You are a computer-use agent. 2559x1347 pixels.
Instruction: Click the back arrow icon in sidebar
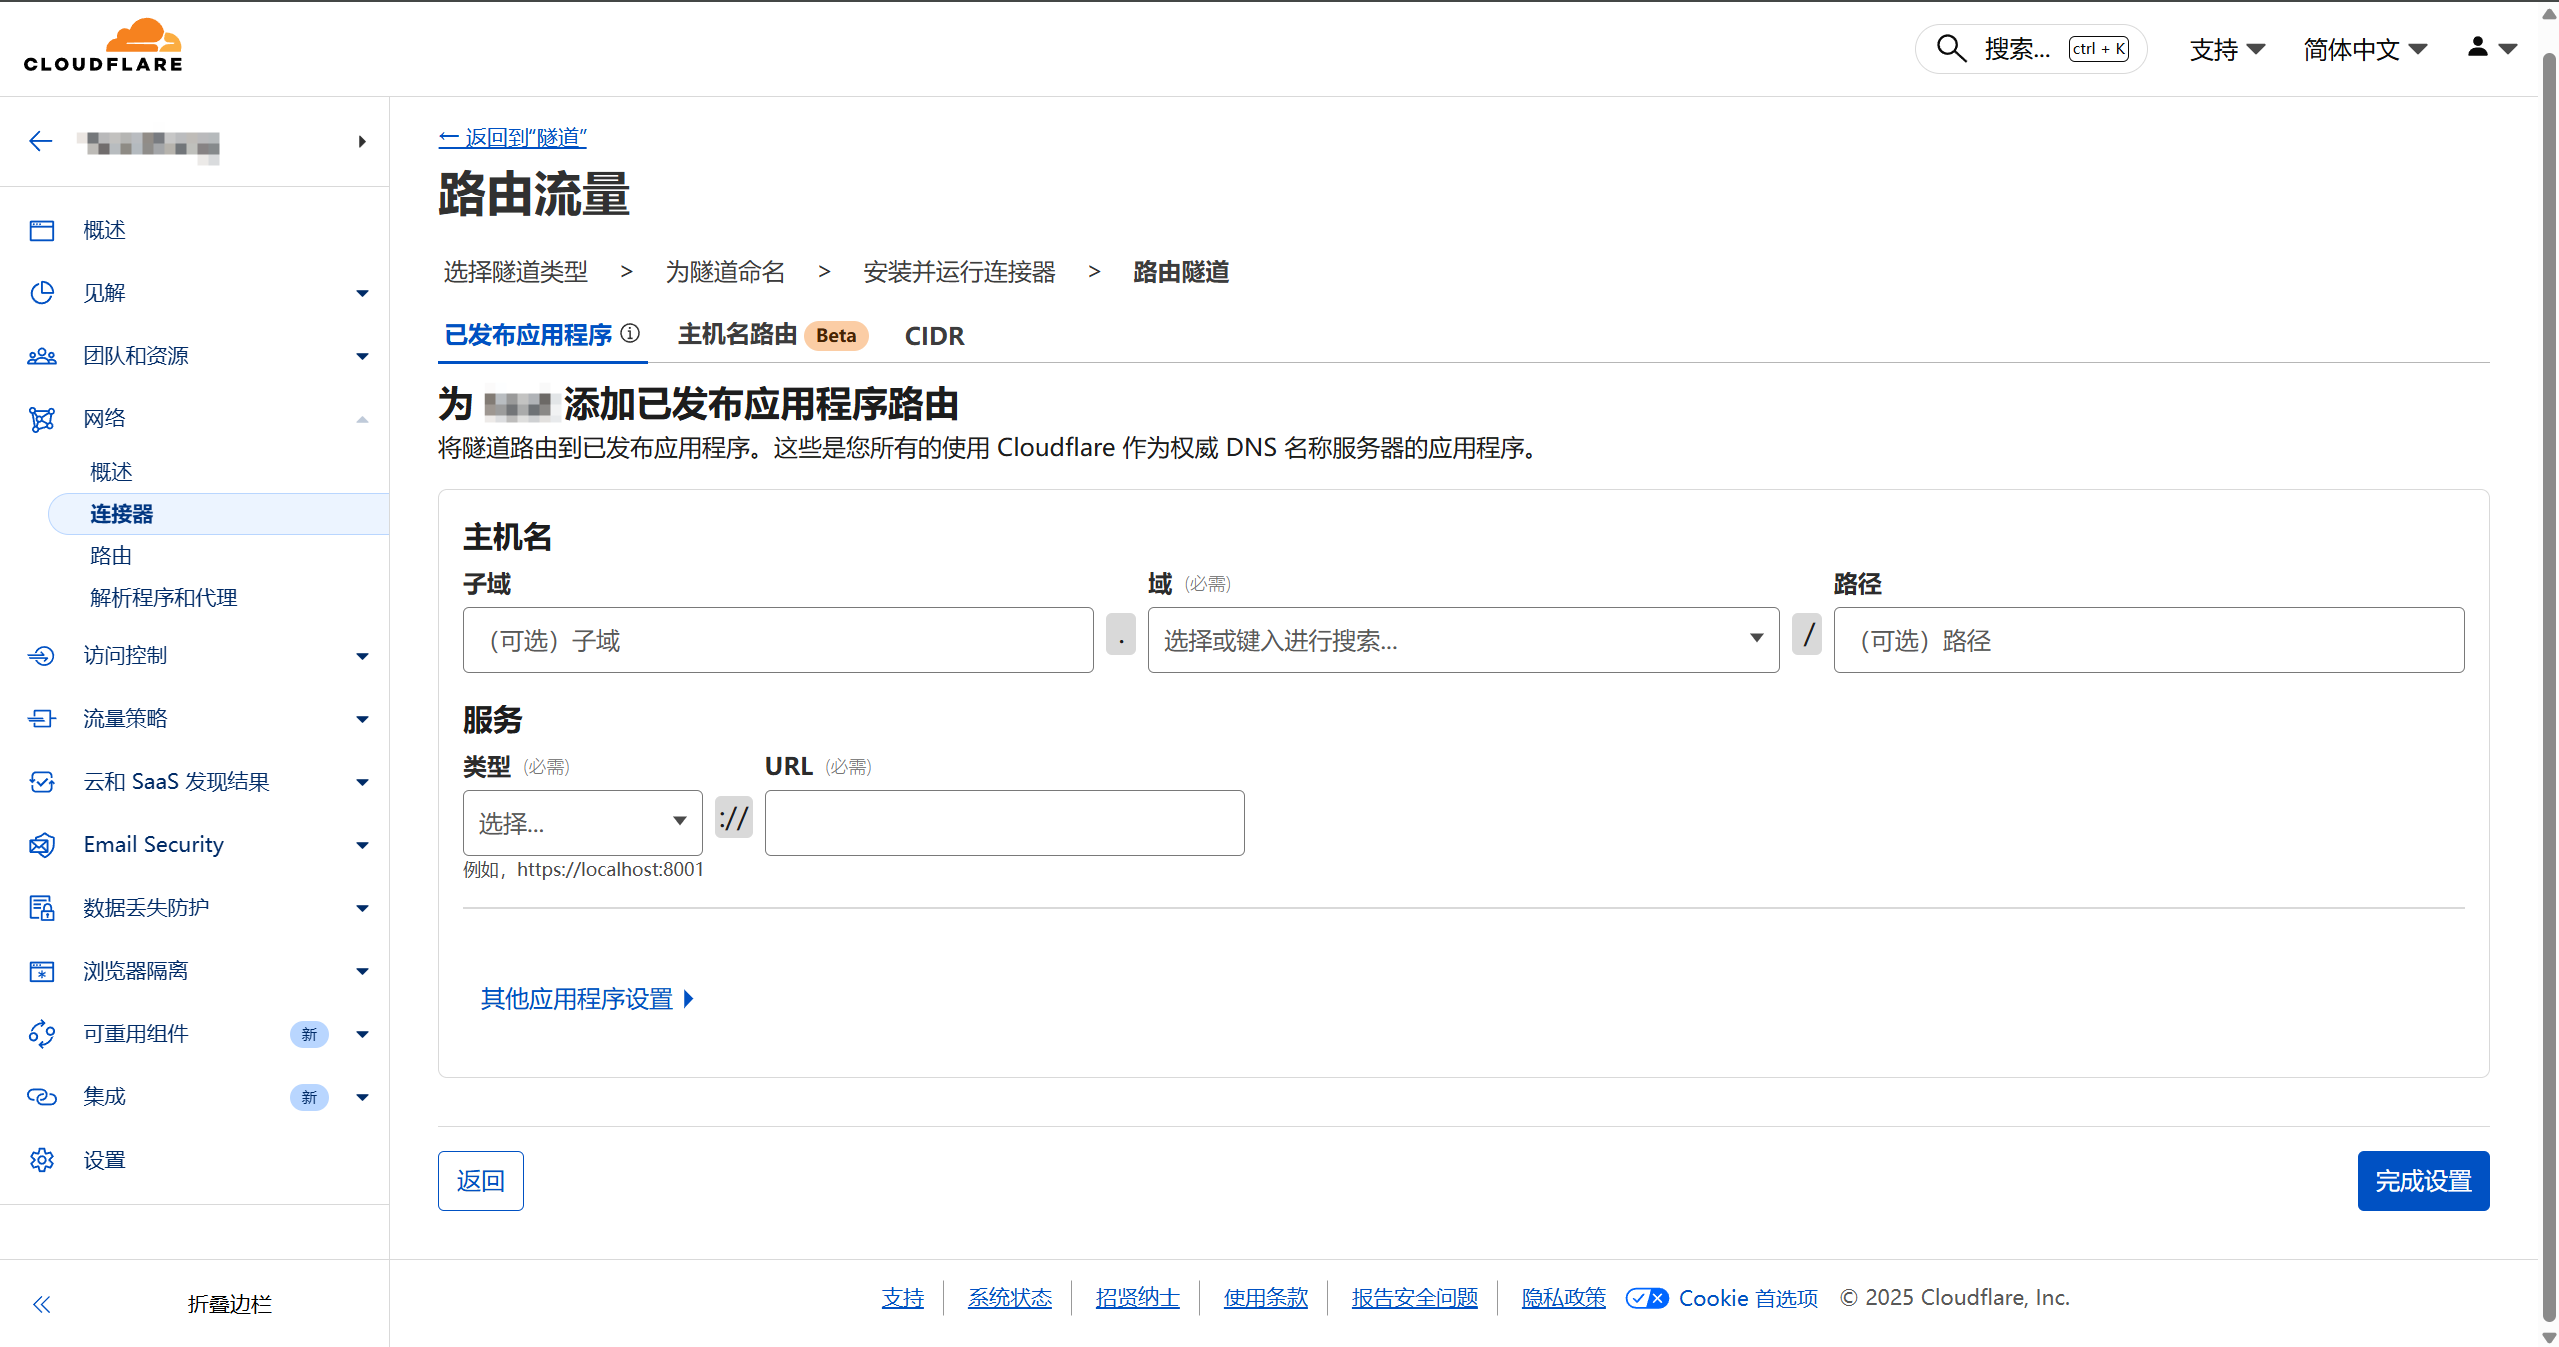[x=40, y=142]
